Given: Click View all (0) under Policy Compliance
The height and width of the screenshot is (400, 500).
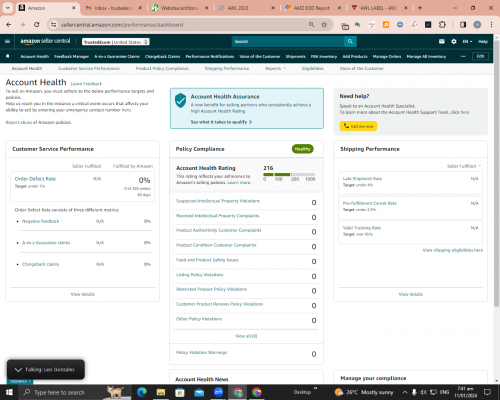Looking at the screenshot, I should coord(246,336).
